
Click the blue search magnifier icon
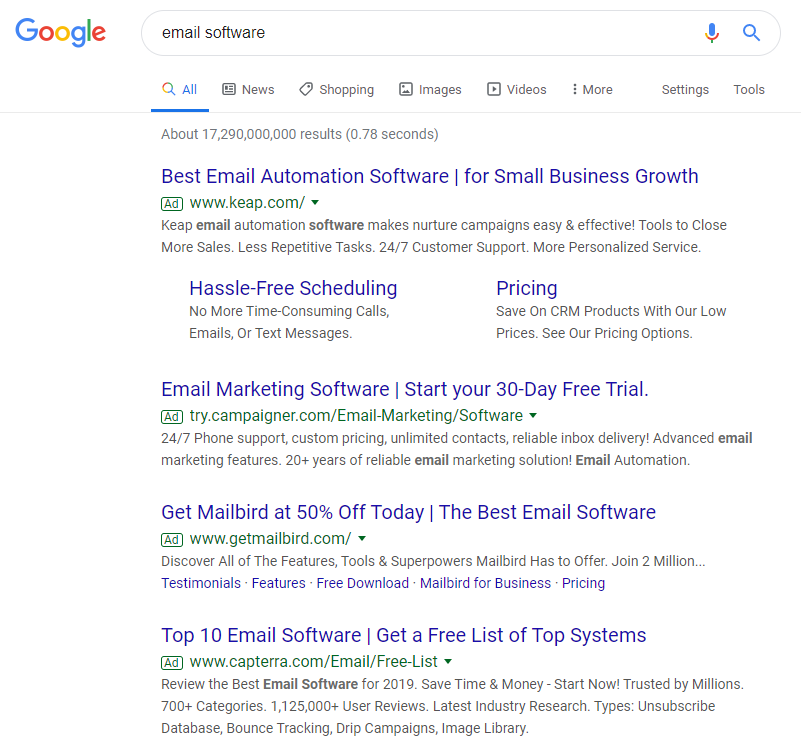point(751,33)
